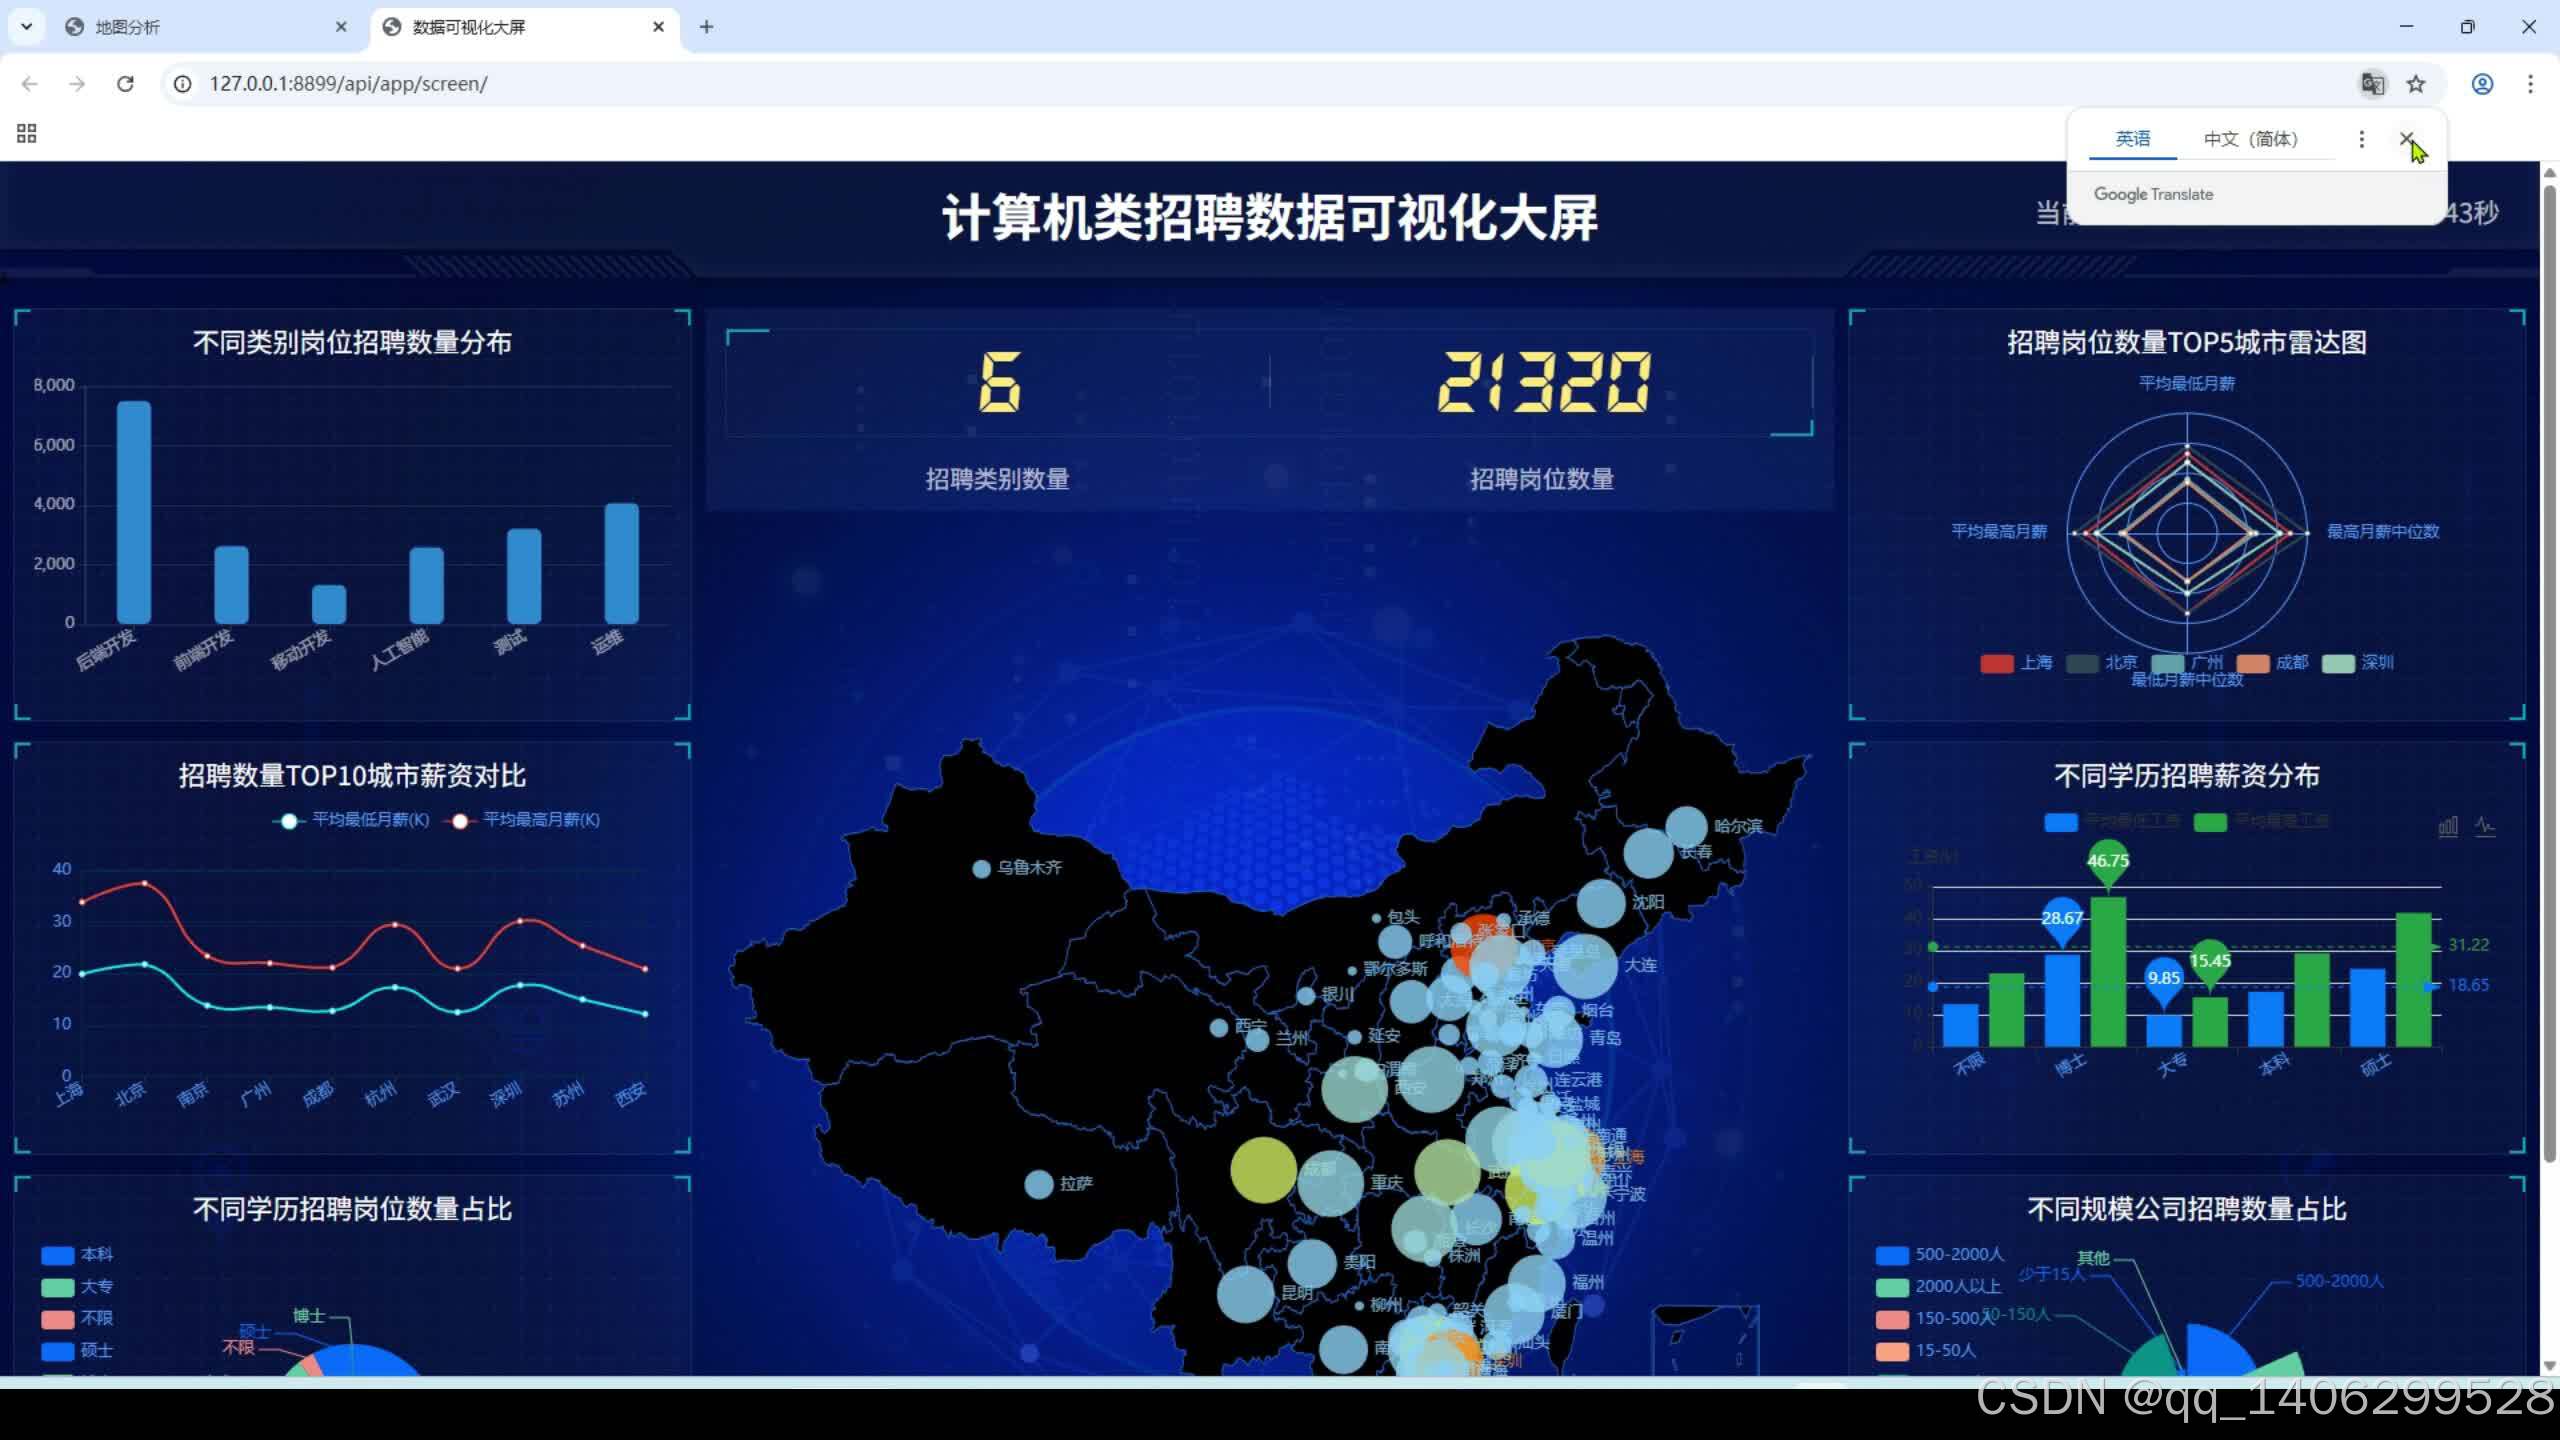Click the 9.85 marker pin on 大专 bar
2560x1440 pixels.
(x=2164, y=982)
